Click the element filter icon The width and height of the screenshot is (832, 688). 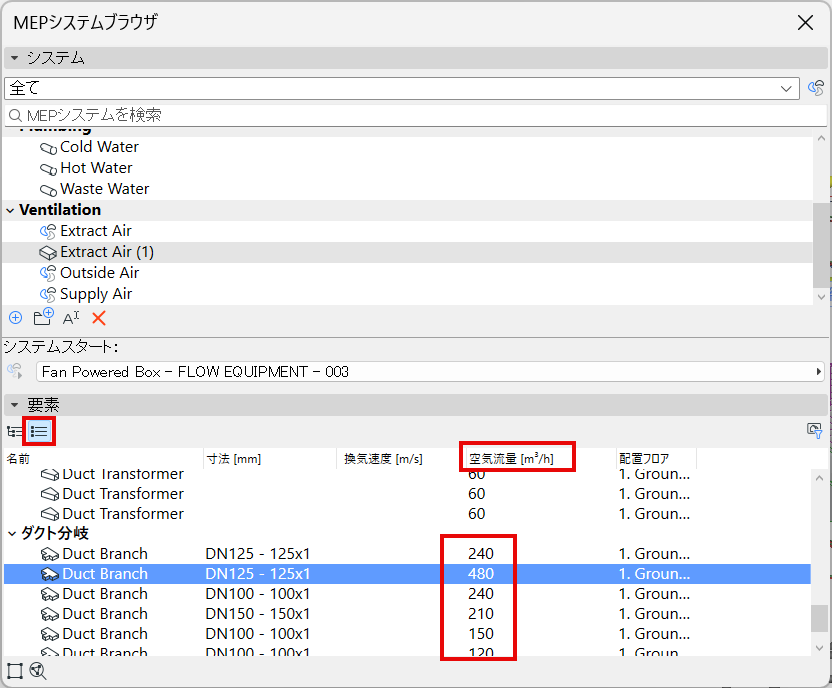coord(814,430)
